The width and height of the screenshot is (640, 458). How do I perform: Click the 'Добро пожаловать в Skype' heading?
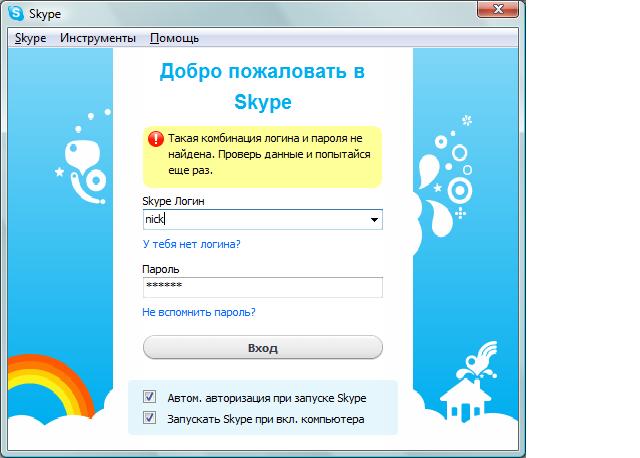tap(262, 86)
